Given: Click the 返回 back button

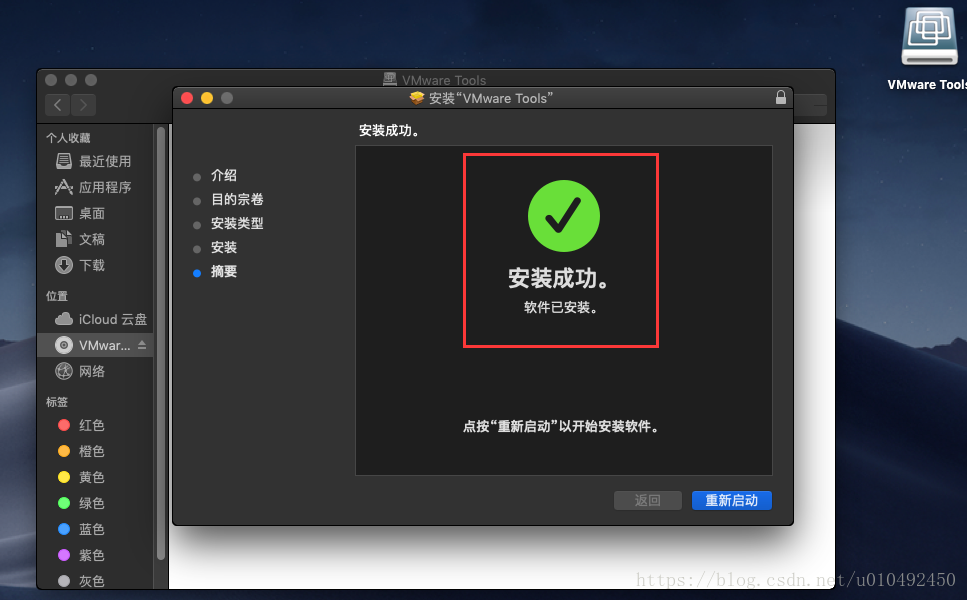Looking at the screenshot, I should (x=648, y=500).
